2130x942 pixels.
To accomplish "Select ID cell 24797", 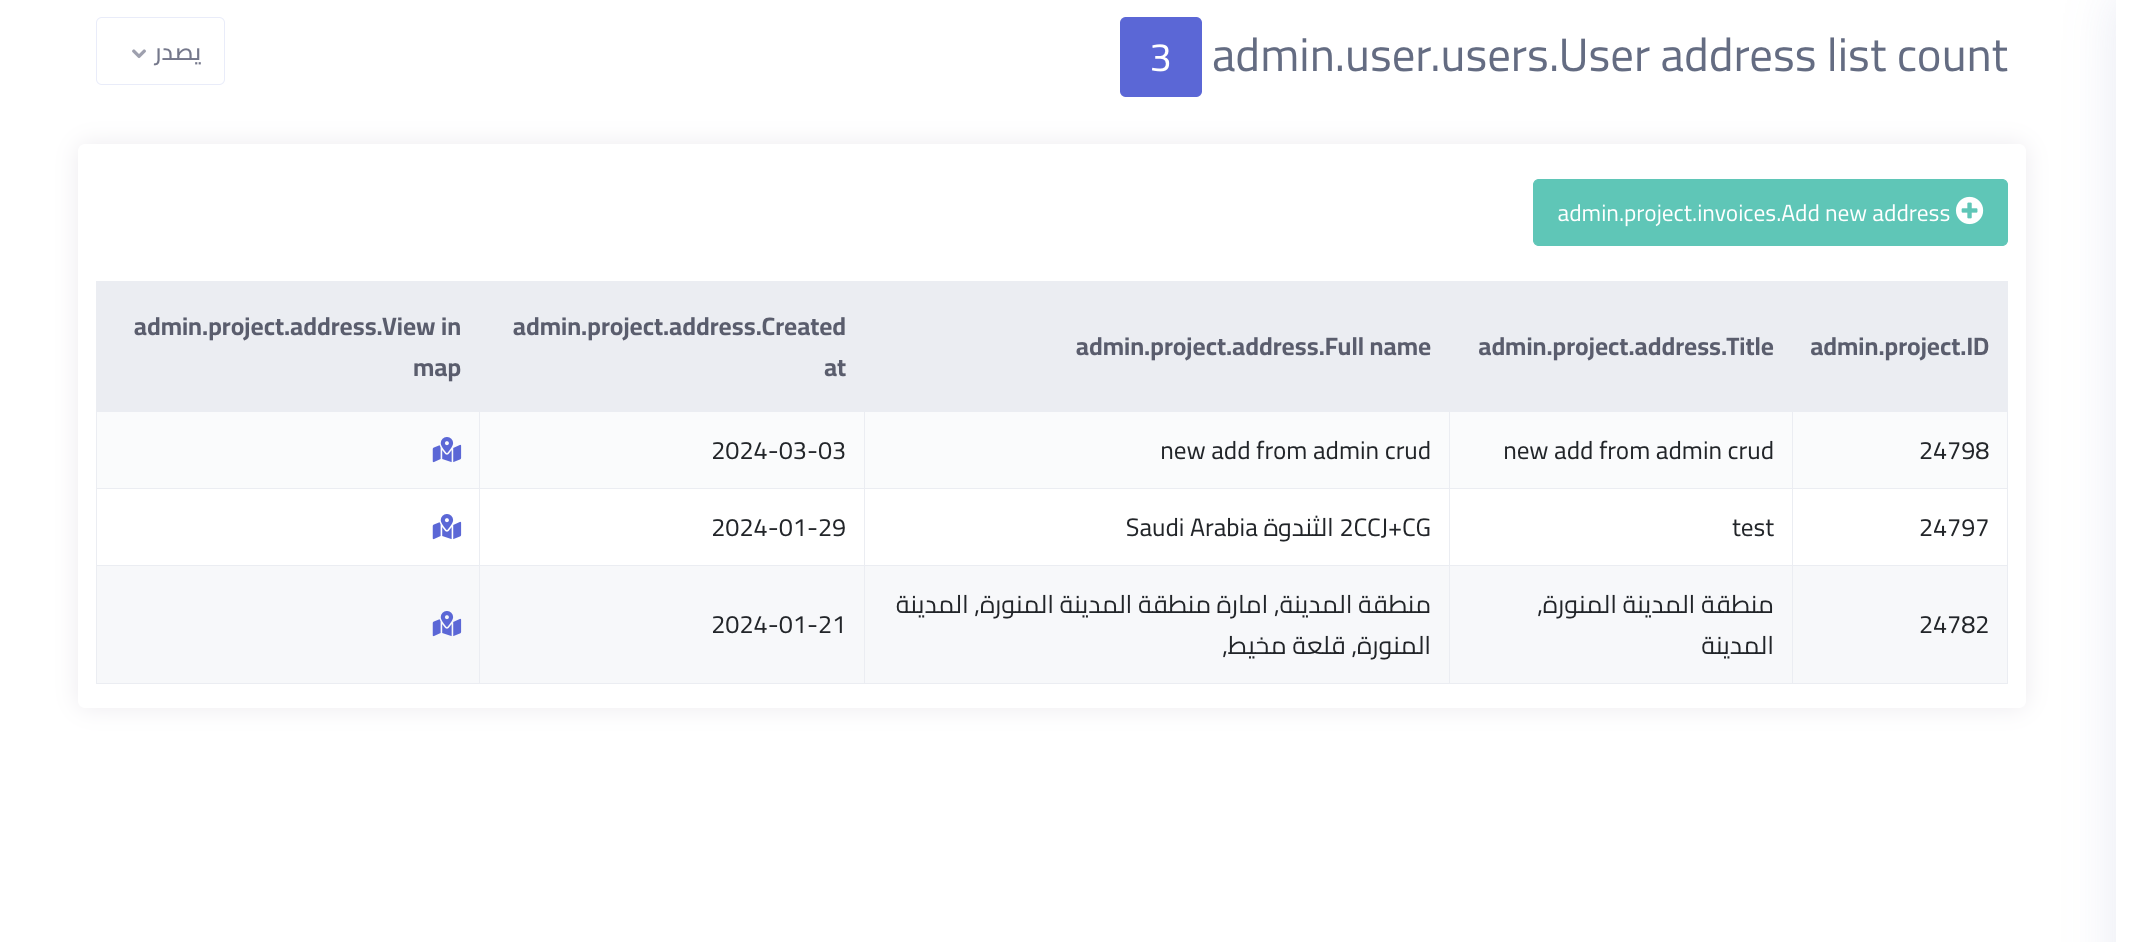I will click(1953, 528).
